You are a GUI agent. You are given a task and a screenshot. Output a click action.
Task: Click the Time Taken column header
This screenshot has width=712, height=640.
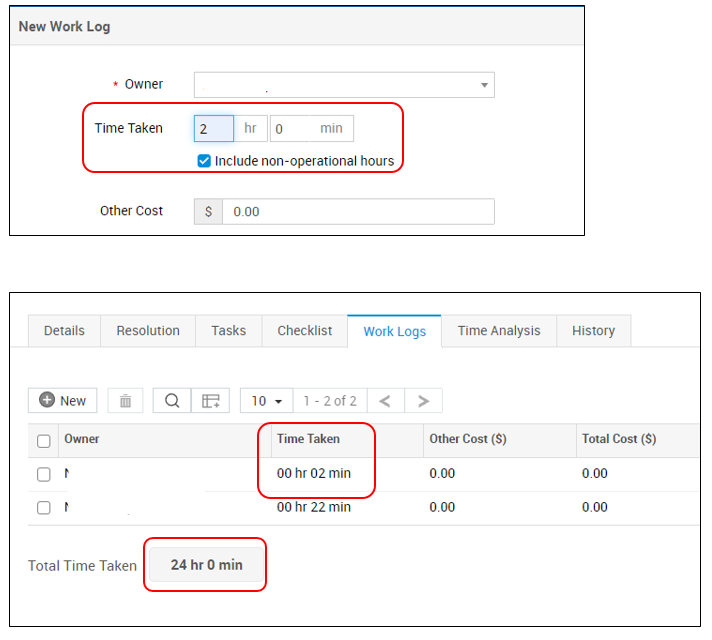tap(308, 439)
